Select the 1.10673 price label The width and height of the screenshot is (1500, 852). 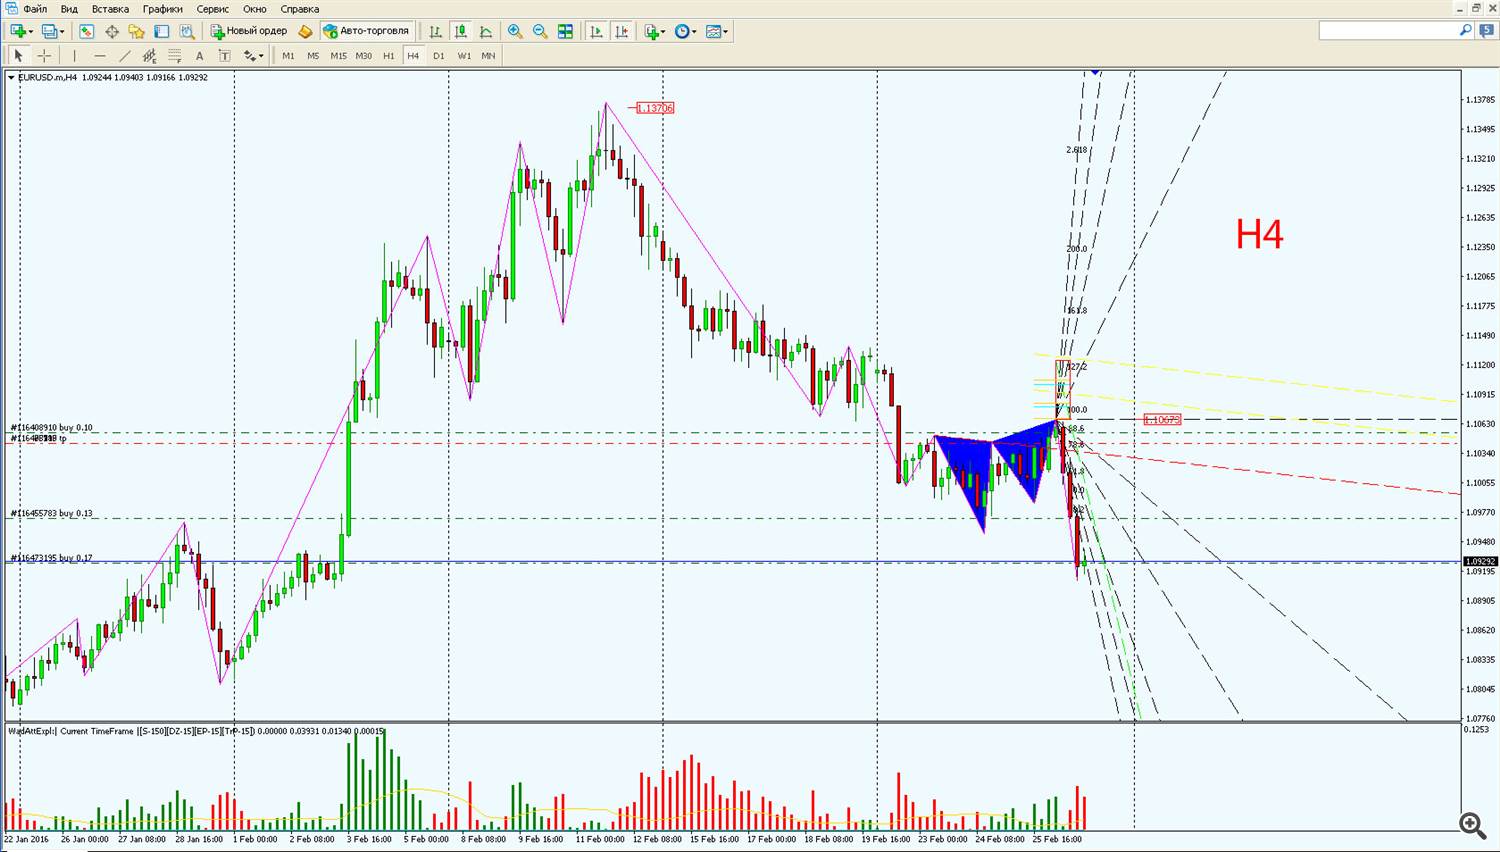1162,420
